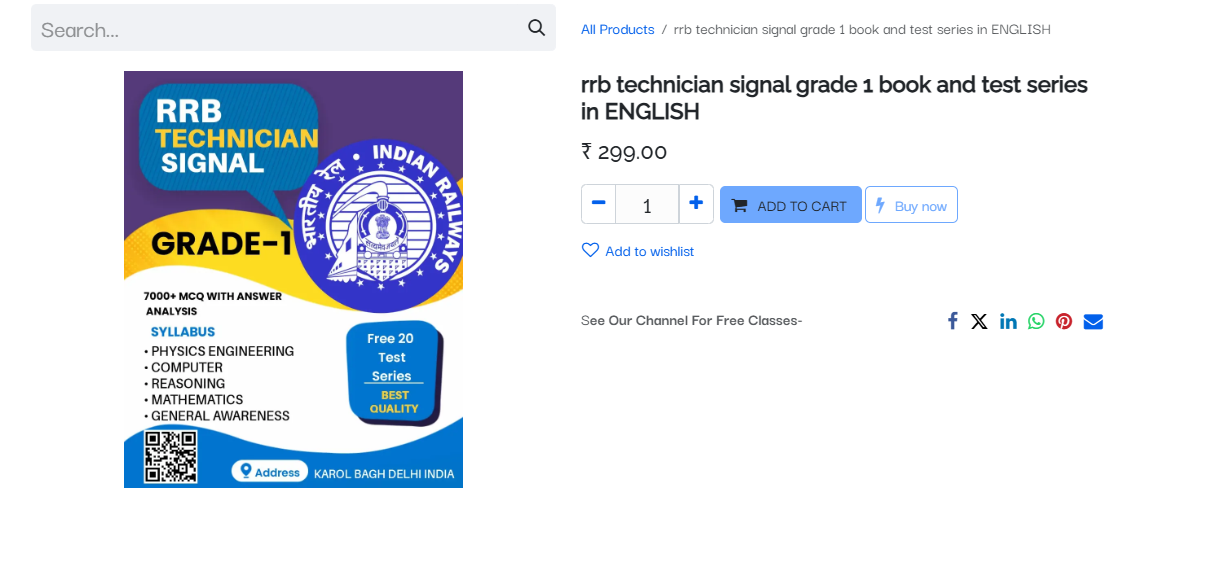
Task: Share product on X (Twitter)
Action: pyautogui.click(x=979, y=321)
